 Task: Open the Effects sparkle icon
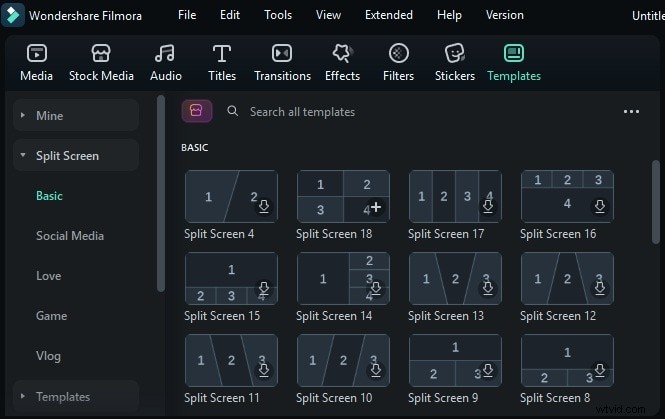(342, 54)
